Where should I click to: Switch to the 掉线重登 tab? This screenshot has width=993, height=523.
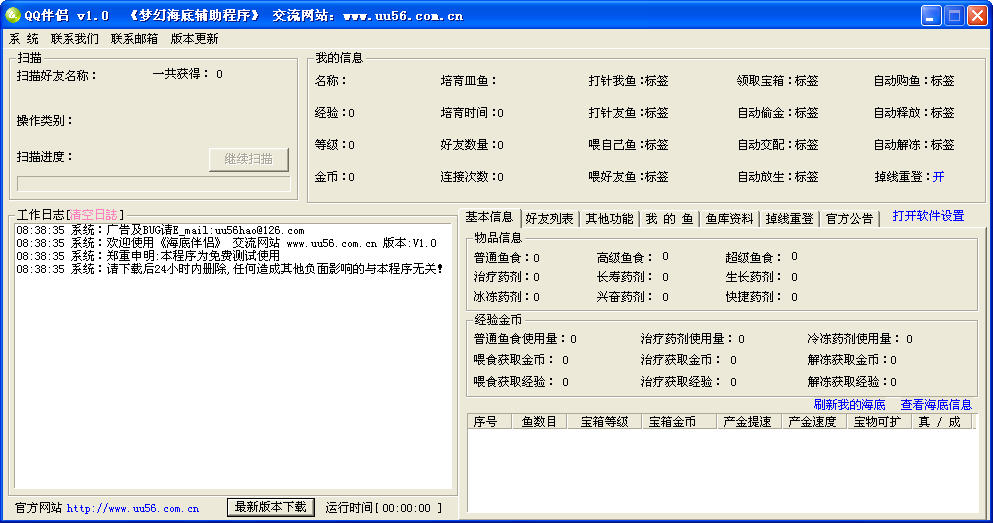click(789, 218)
